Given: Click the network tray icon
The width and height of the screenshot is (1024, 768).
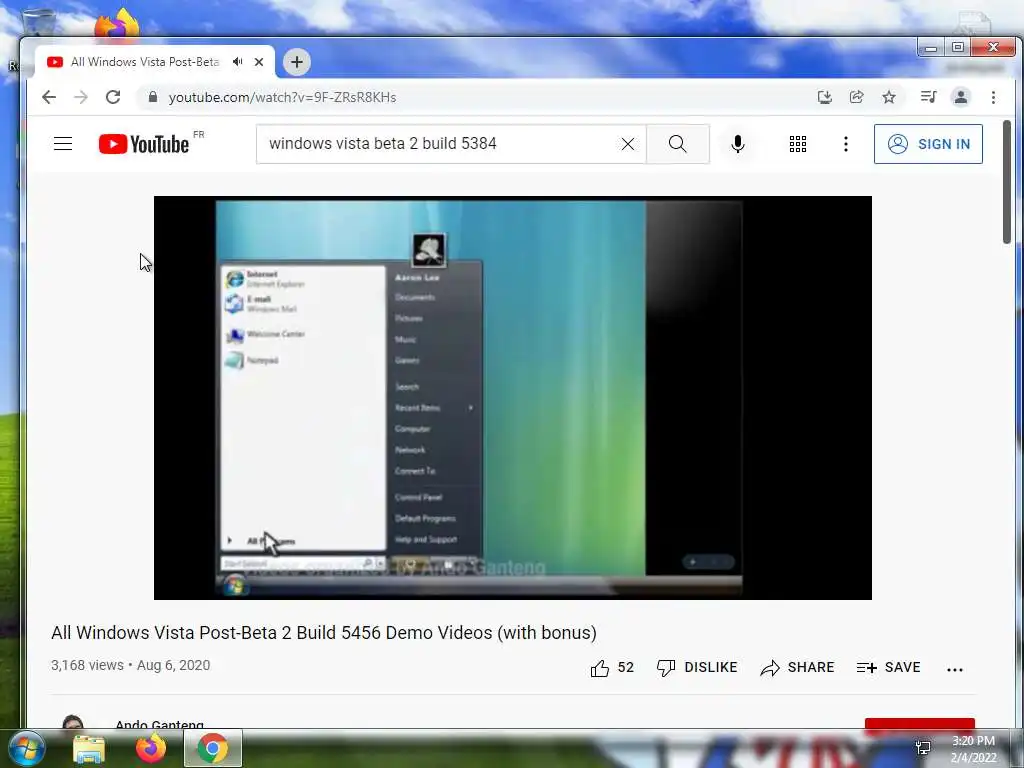Looking at the screenshot, I should 923,748.
